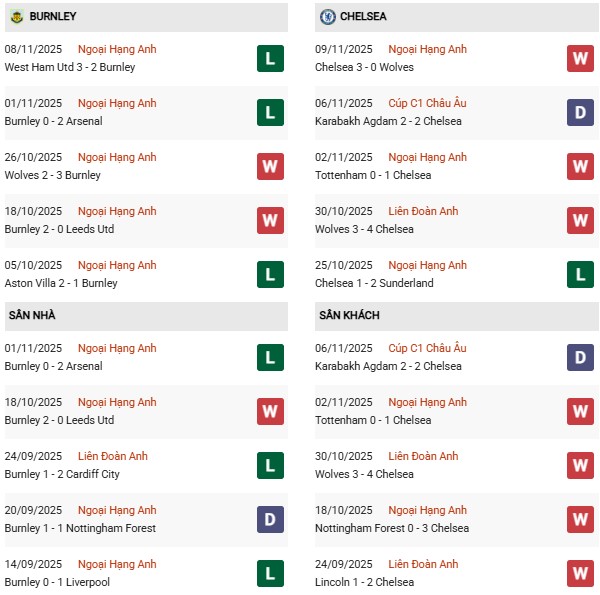Click the Burnley club crest icon

(x=16, y=17)
